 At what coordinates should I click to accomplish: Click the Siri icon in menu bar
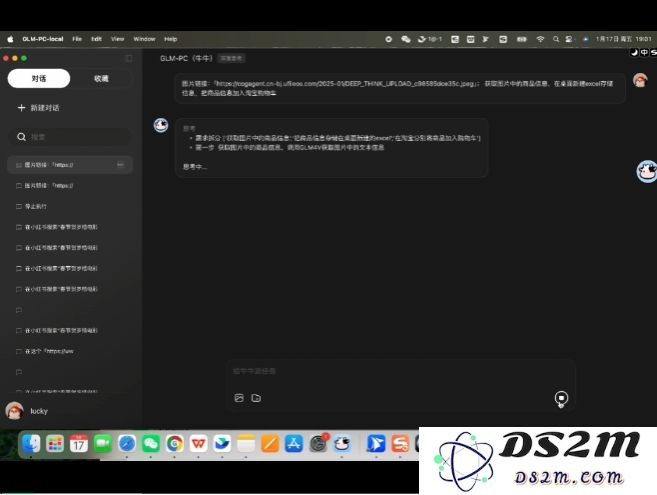585,39
